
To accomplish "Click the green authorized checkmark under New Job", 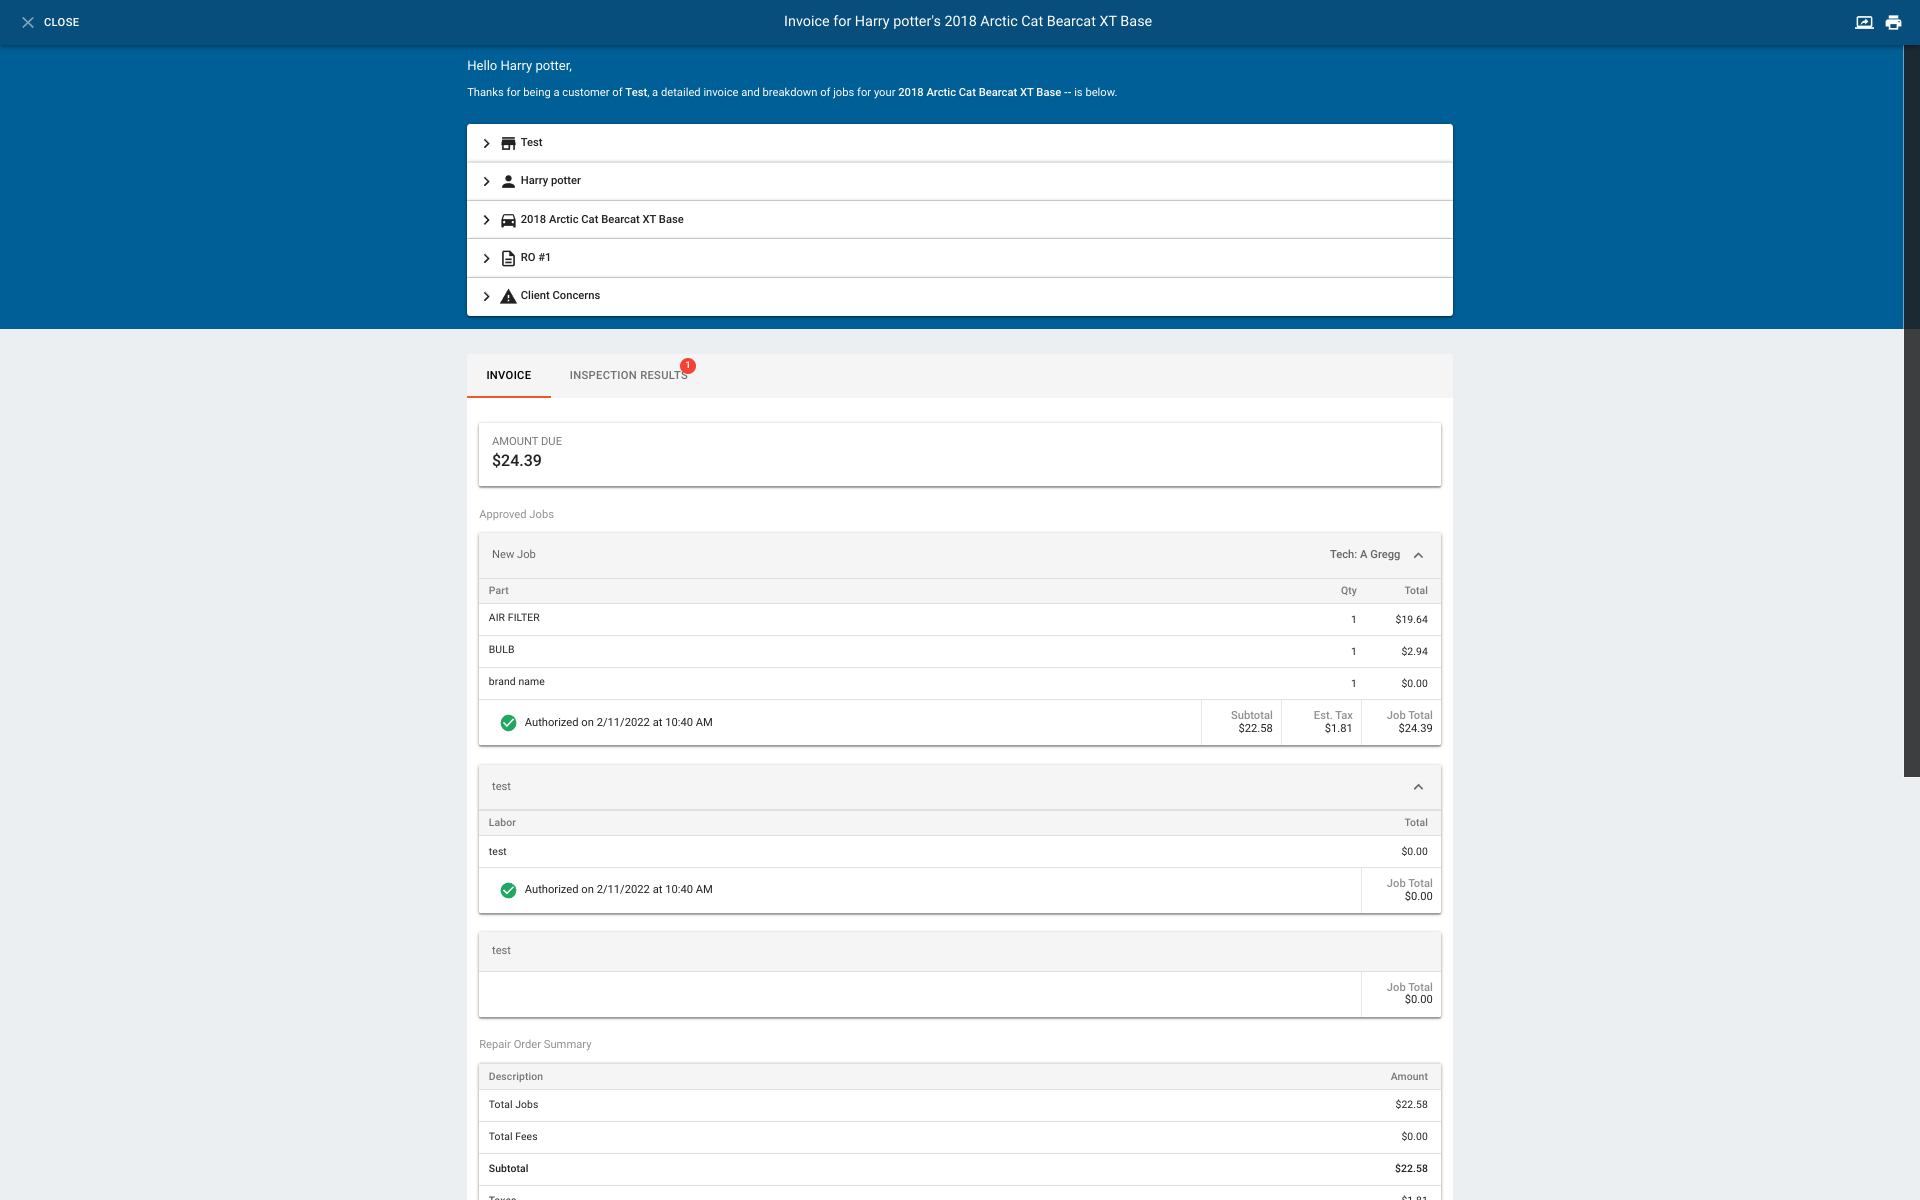I will pos(508,721).
